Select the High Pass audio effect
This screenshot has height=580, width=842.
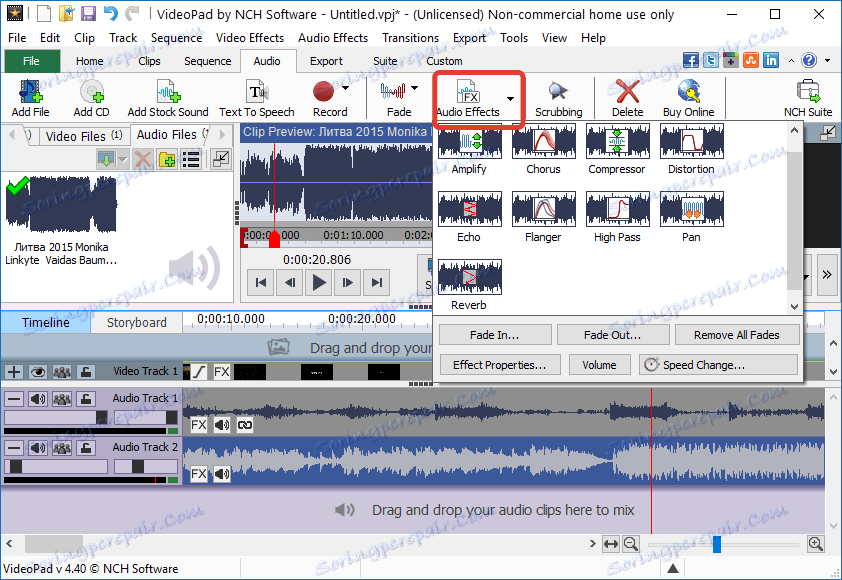coord(617,216)
